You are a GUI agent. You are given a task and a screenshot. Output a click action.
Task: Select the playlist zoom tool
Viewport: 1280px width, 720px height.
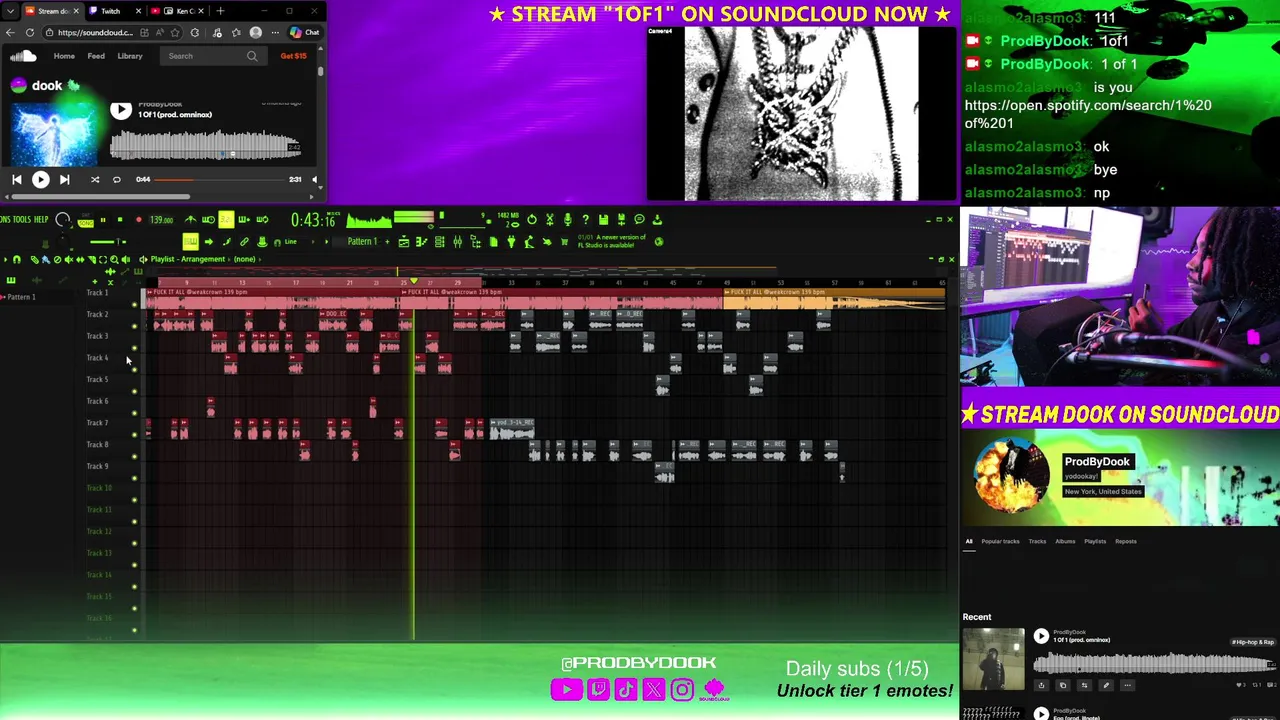[114, 259]
